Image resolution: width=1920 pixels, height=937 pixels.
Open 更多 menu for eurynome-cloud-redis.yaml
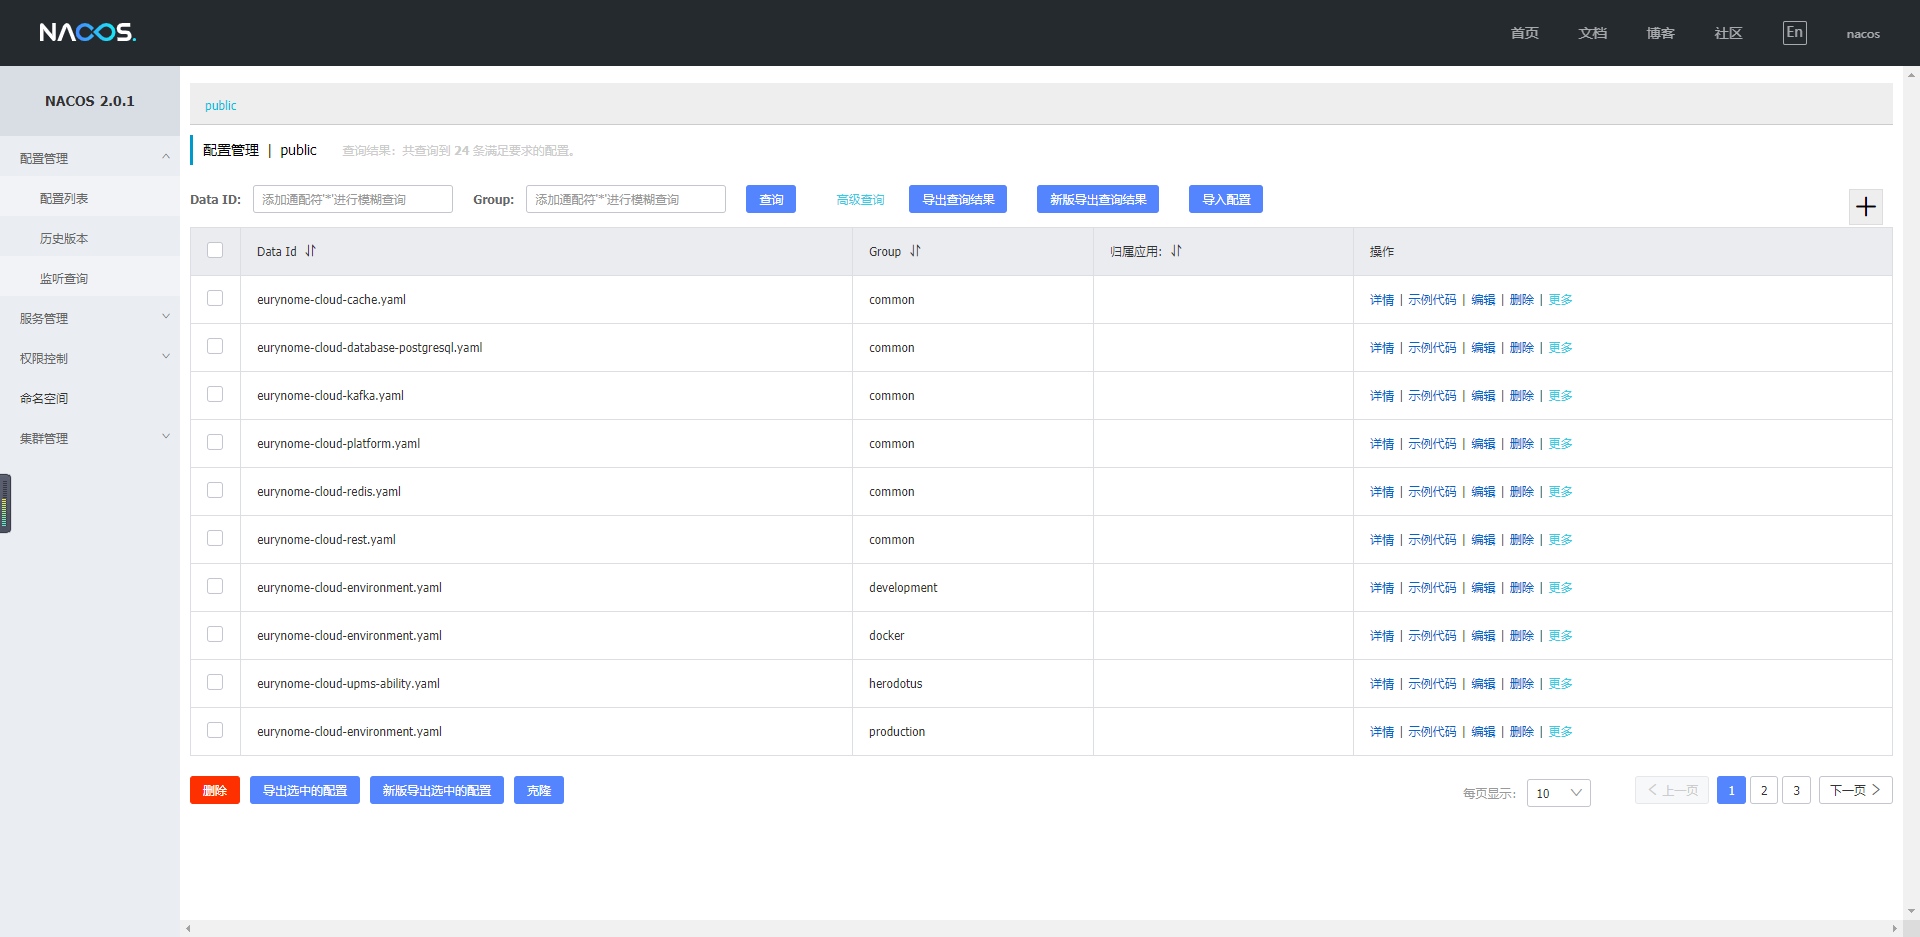click(x=1560, y=492)
